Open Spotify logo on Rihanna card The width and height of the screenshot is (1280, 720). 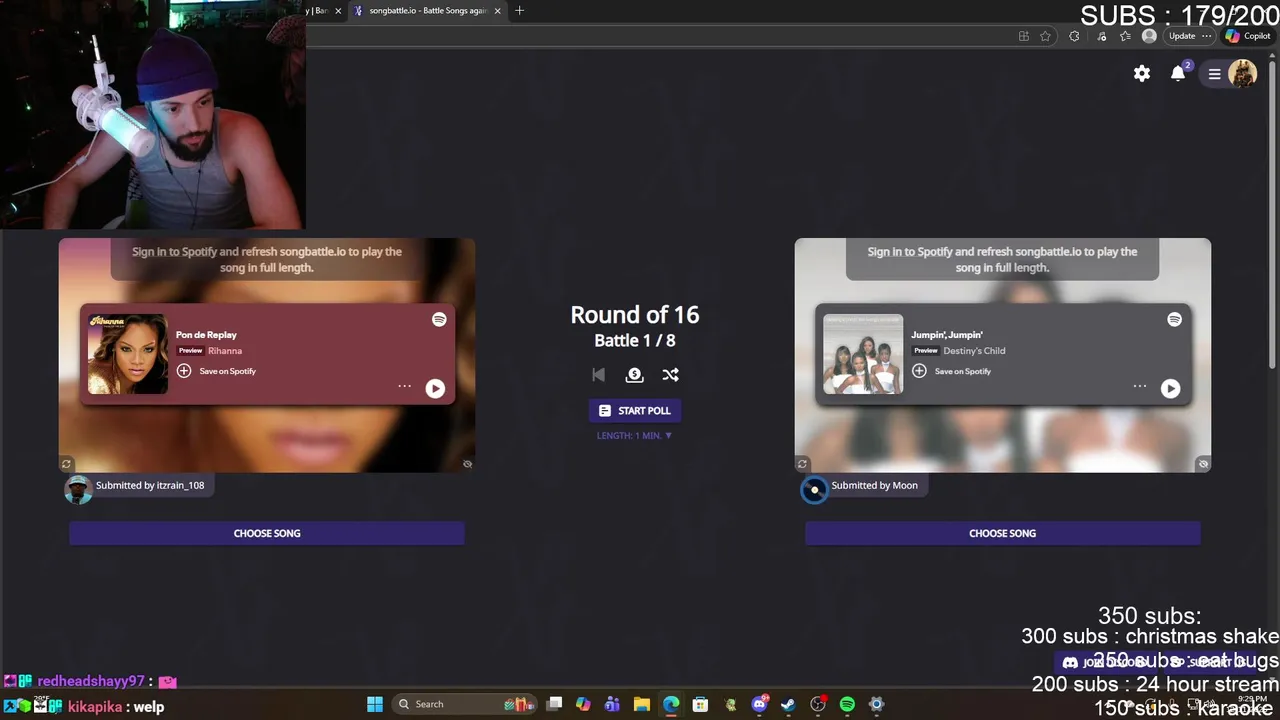pos(439,319)
